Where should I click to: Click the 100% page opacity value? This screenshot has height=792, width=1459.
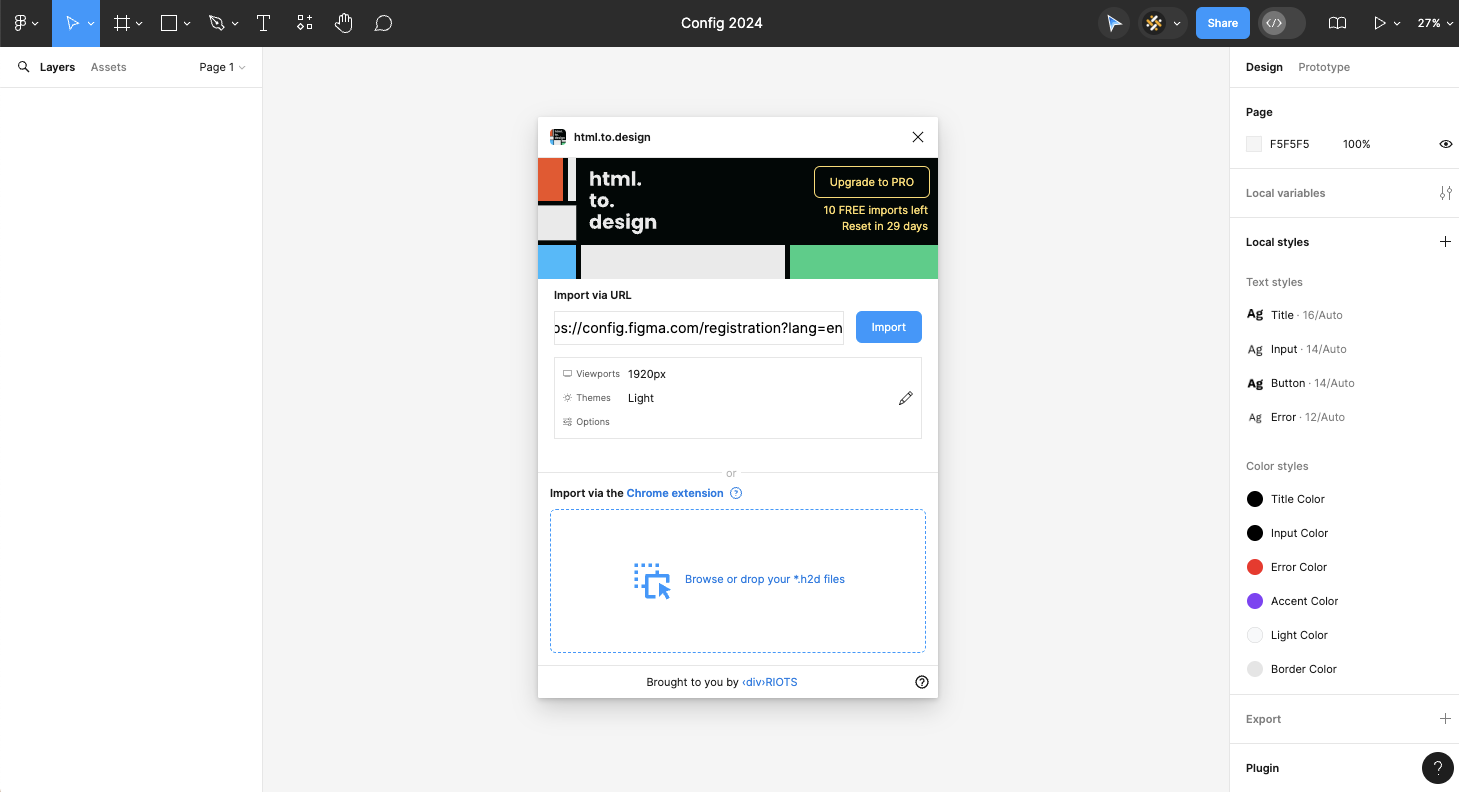1356,144
